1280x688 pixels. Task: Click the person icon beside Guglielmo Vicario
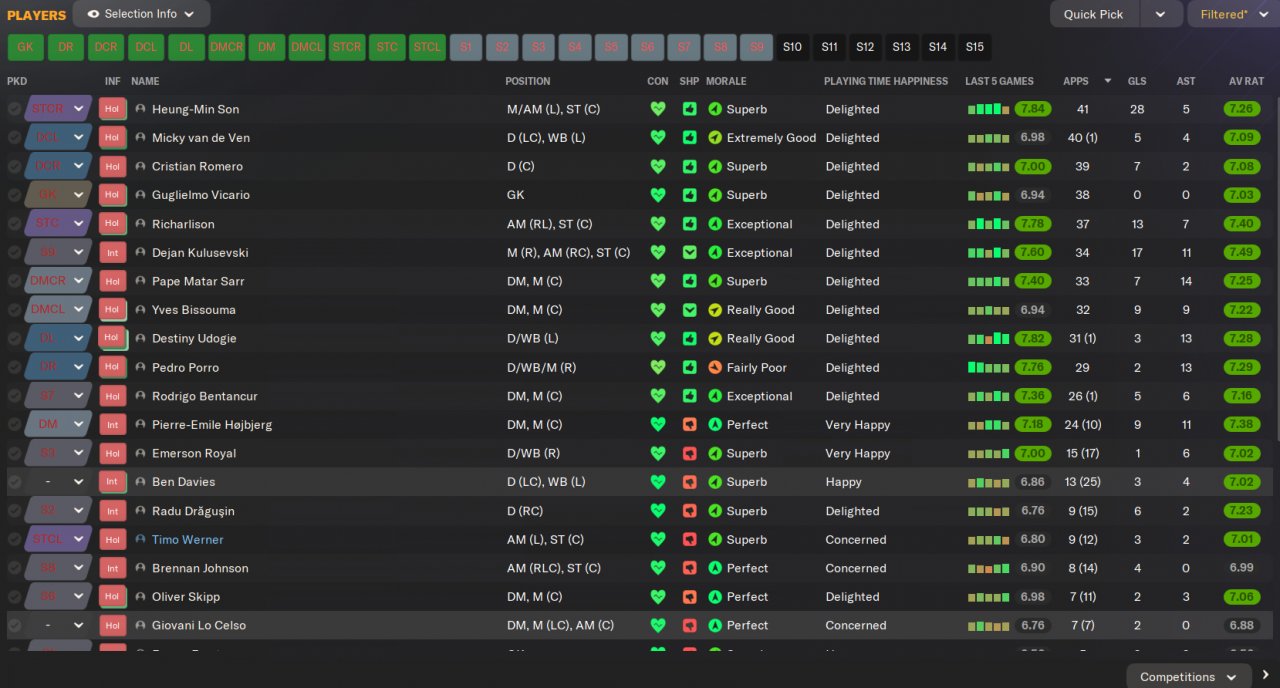click(140, 195)
